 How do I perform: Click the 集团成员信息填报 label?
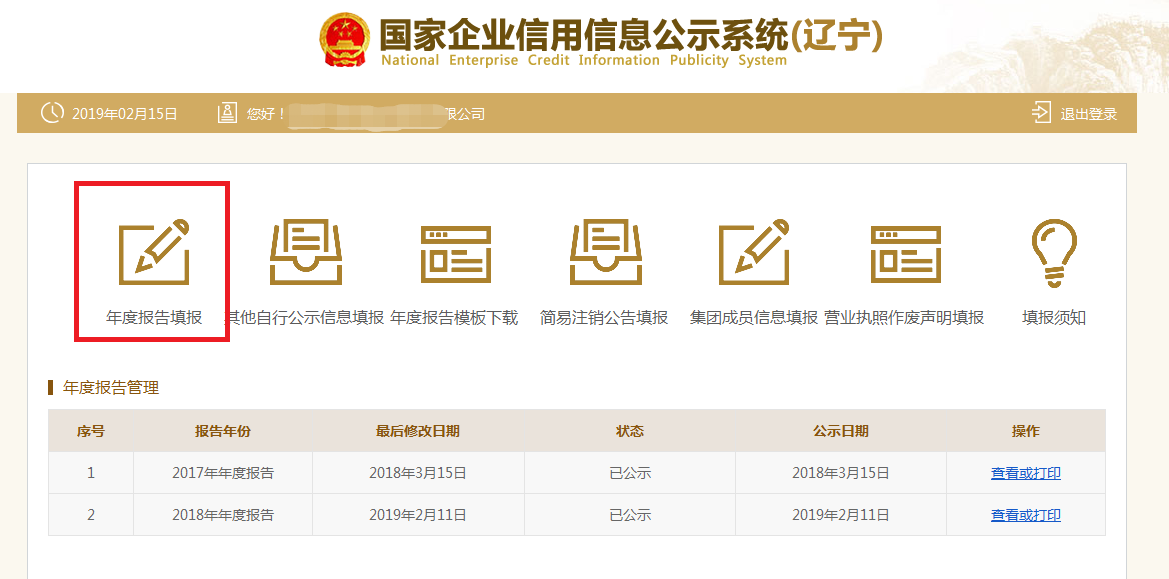click(x=754, y=317)
